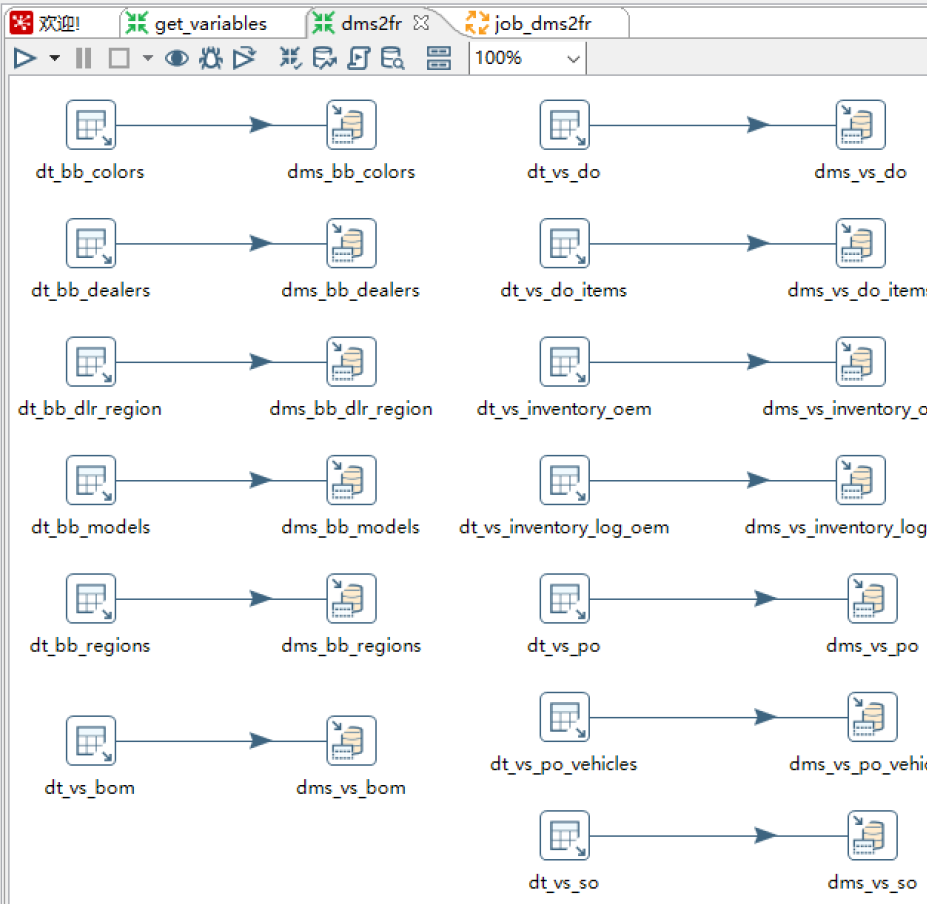Click the dt_vs_inventory_log_oem label
Screen dimensions: 927x904
564,527
